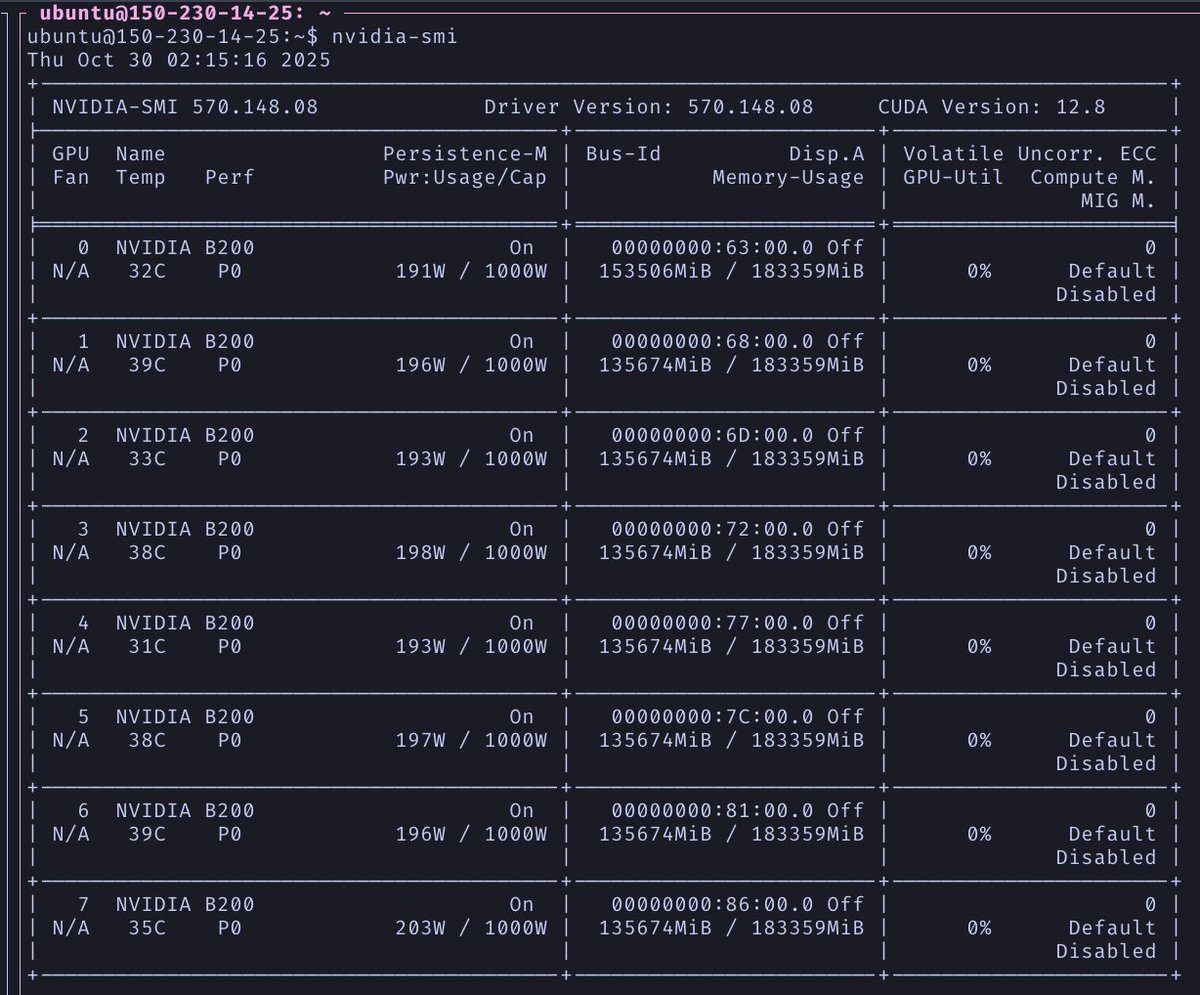
Task: Click GPU 6's "196W / 1000W" power reading
Action: point(471,834)
